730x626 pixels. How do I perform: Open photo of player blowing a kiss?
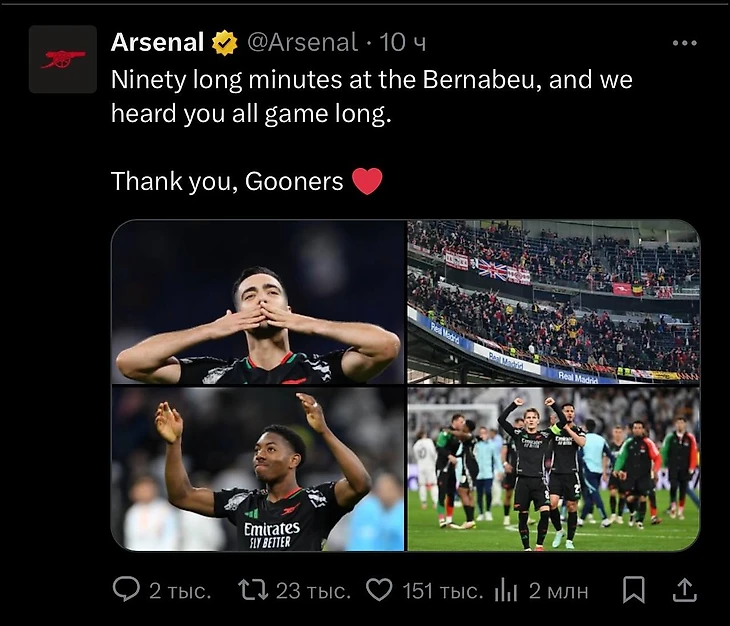pyautogui.click(x=258, y=302)
